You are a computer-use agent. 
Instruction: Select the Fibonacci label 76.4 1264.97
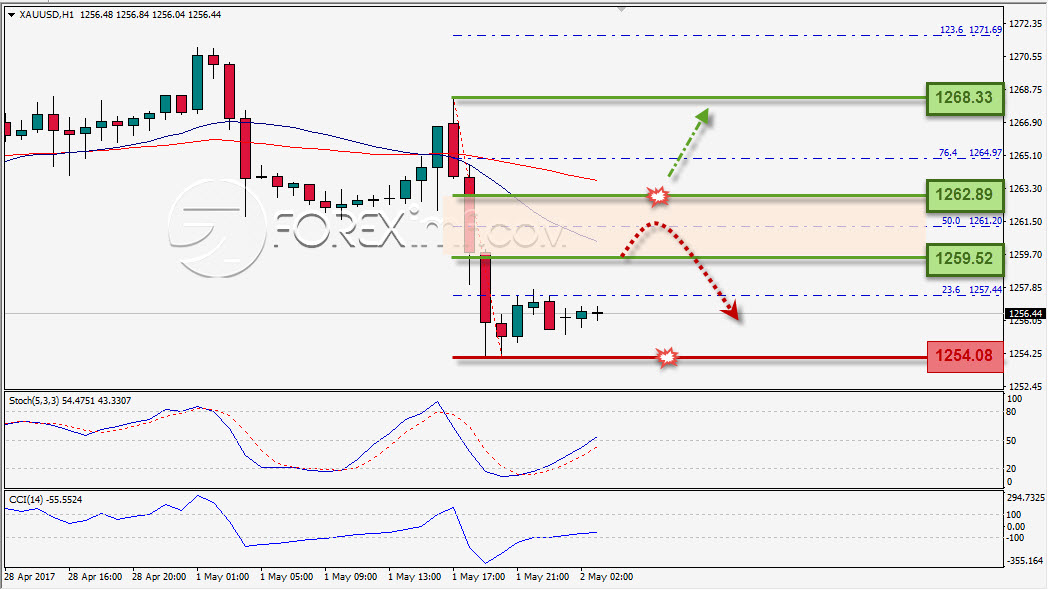[970, 153]
